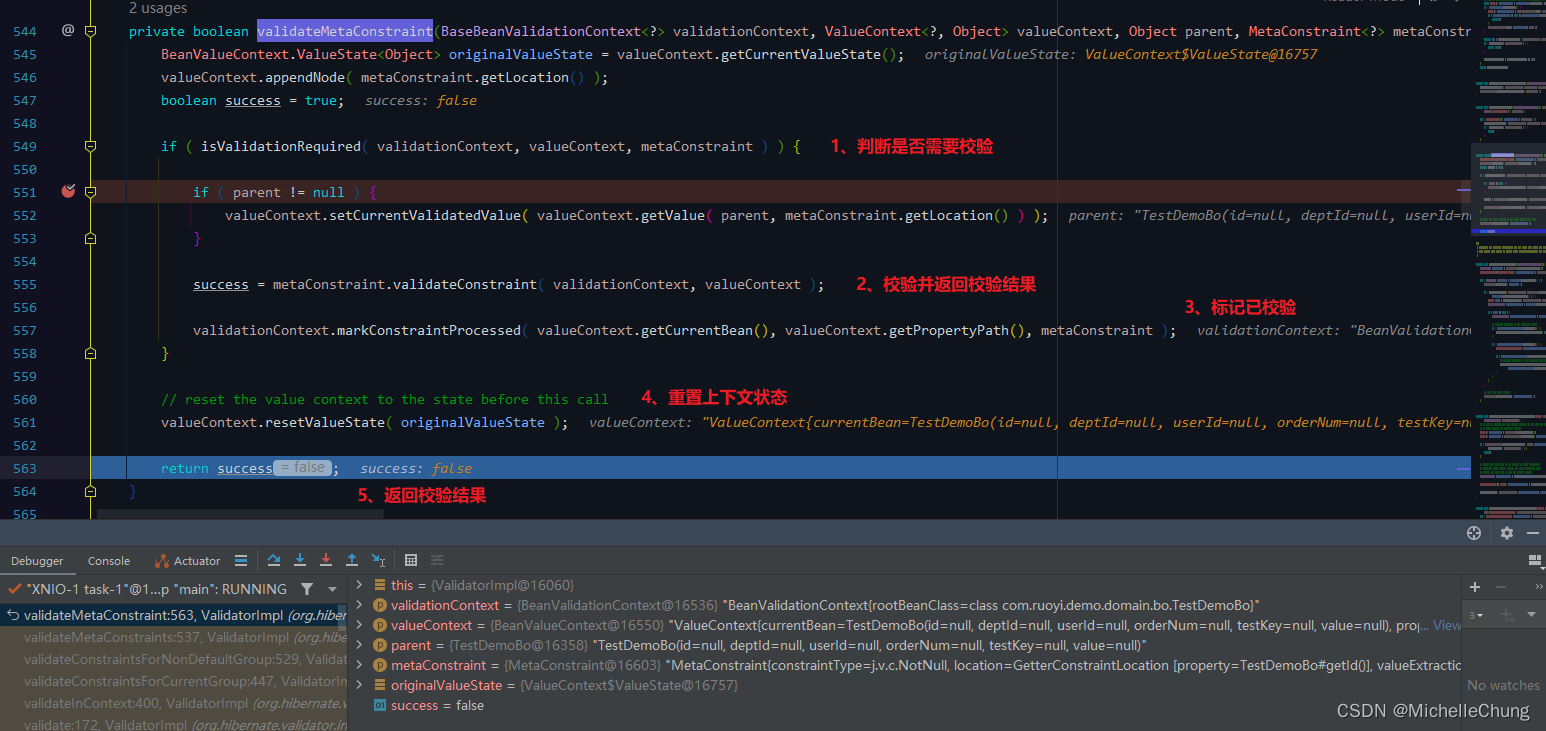Click the method fold icon on line 544
This screenshot has height=731, width=1546.
click(x=91, y=31)
